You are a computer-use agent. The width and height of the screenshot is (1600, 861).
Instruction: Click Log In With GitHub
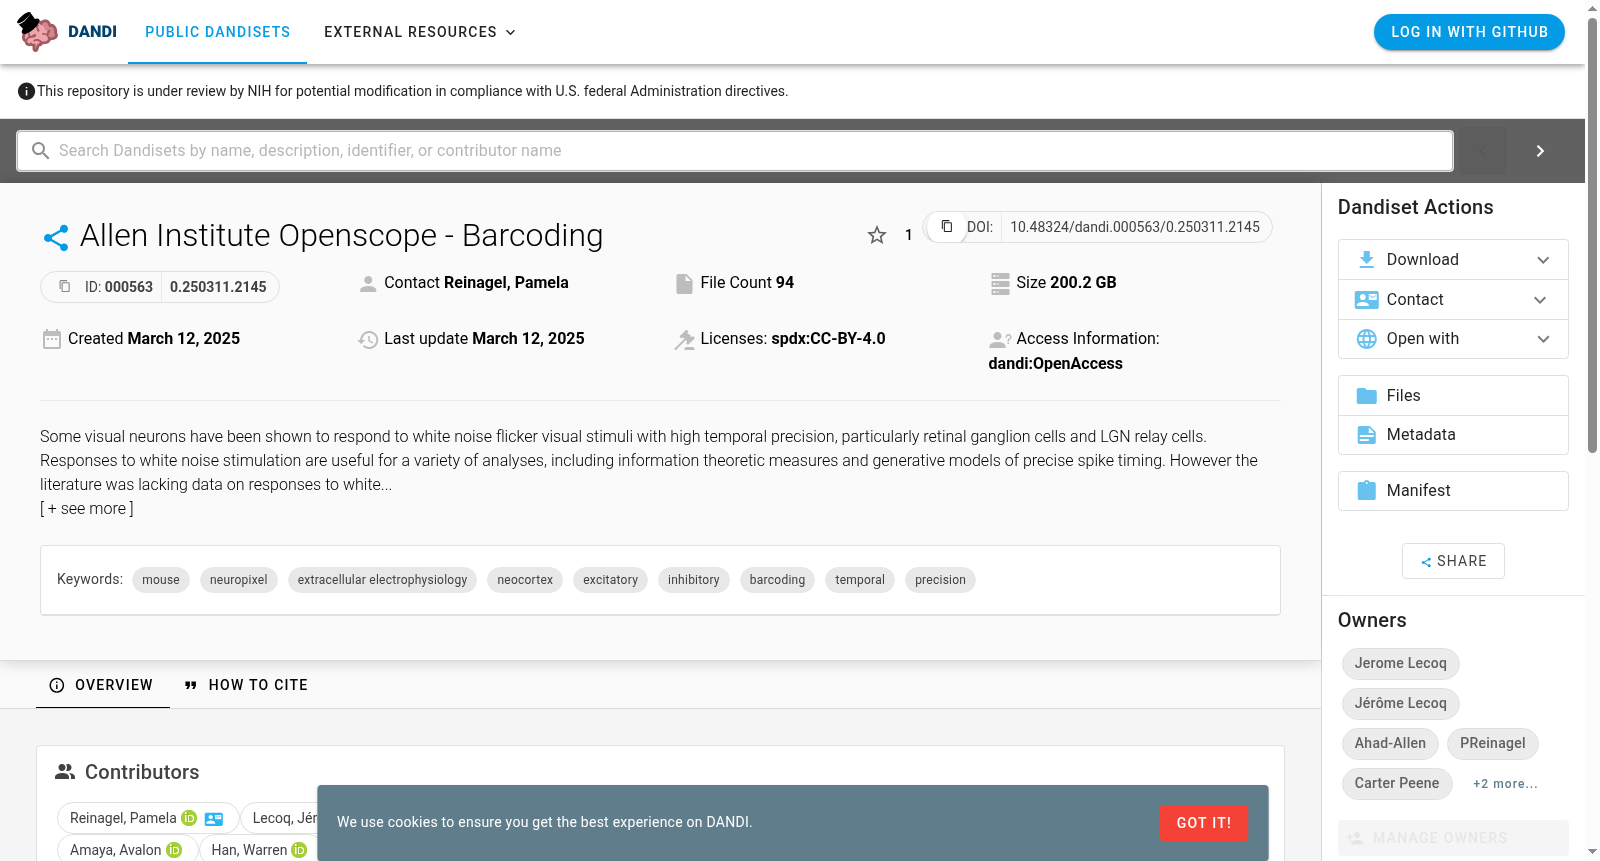pos(1469,32)
